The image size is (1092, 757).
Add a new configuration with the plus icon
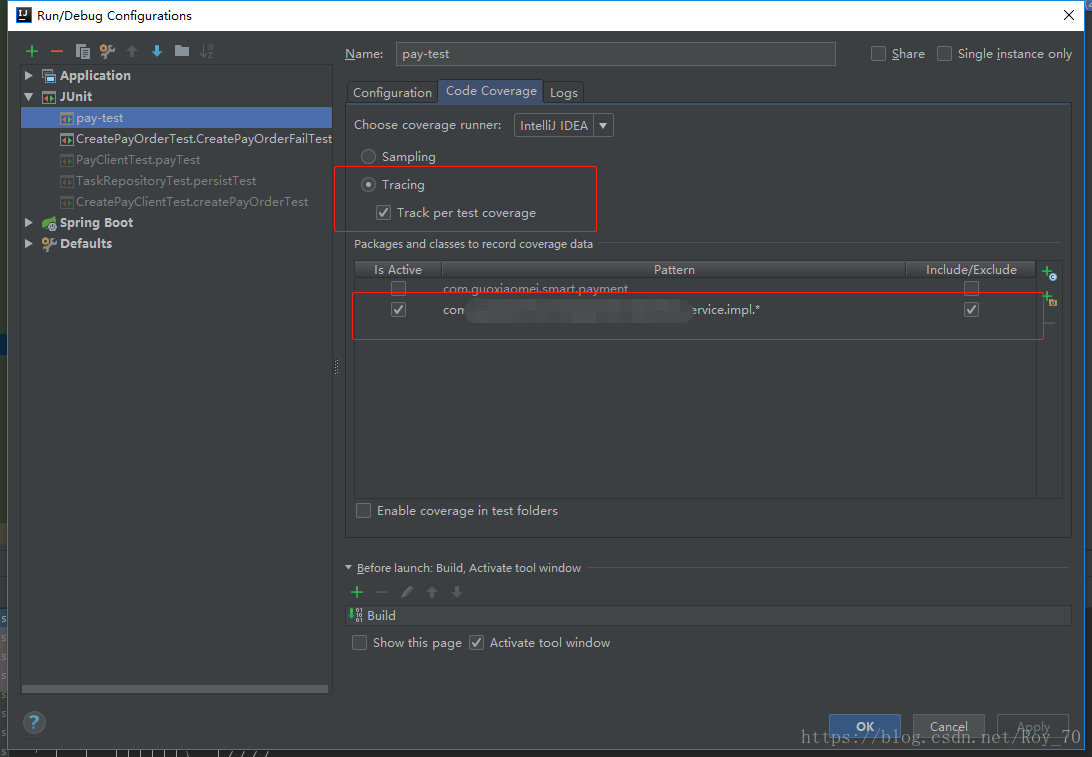pos(32,51)
